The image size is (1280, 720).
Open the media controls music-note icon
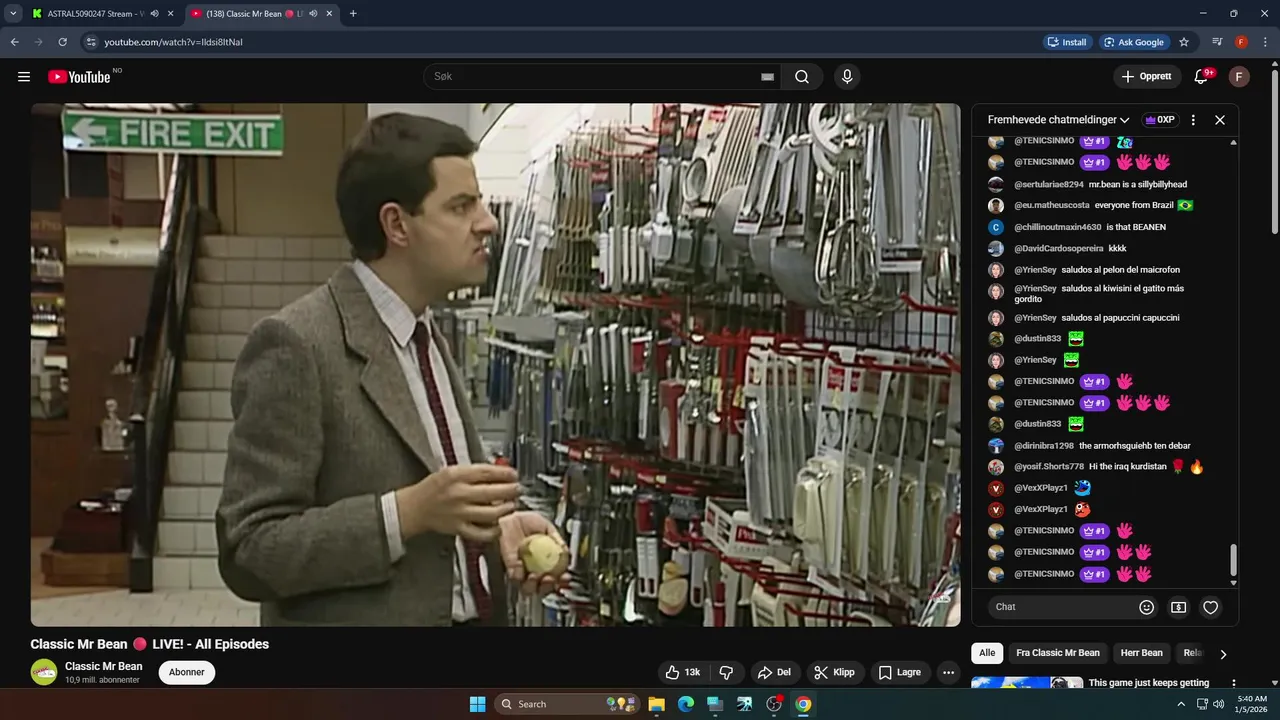tap(1217, 42)
